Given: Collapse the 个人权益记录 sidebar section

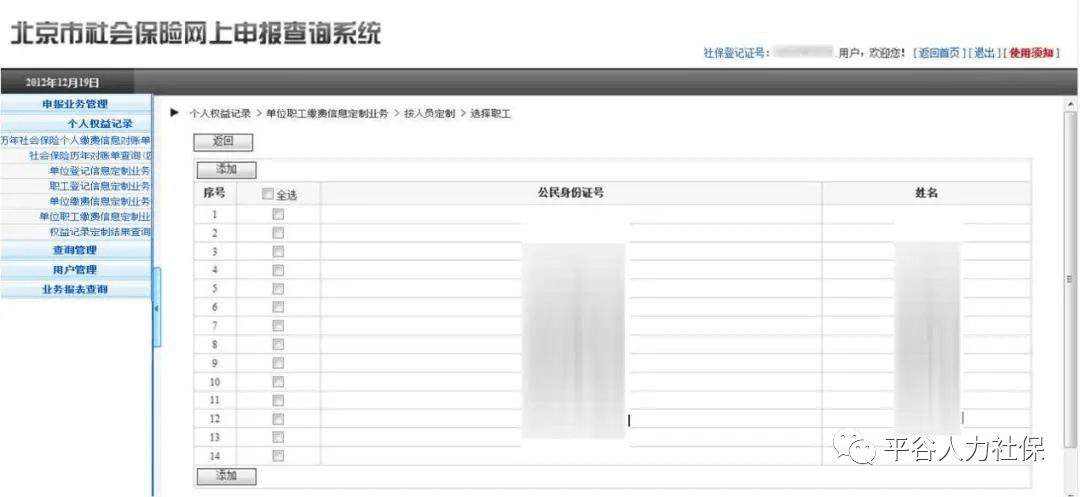Looking at the screenshot, I should [76, 124].
